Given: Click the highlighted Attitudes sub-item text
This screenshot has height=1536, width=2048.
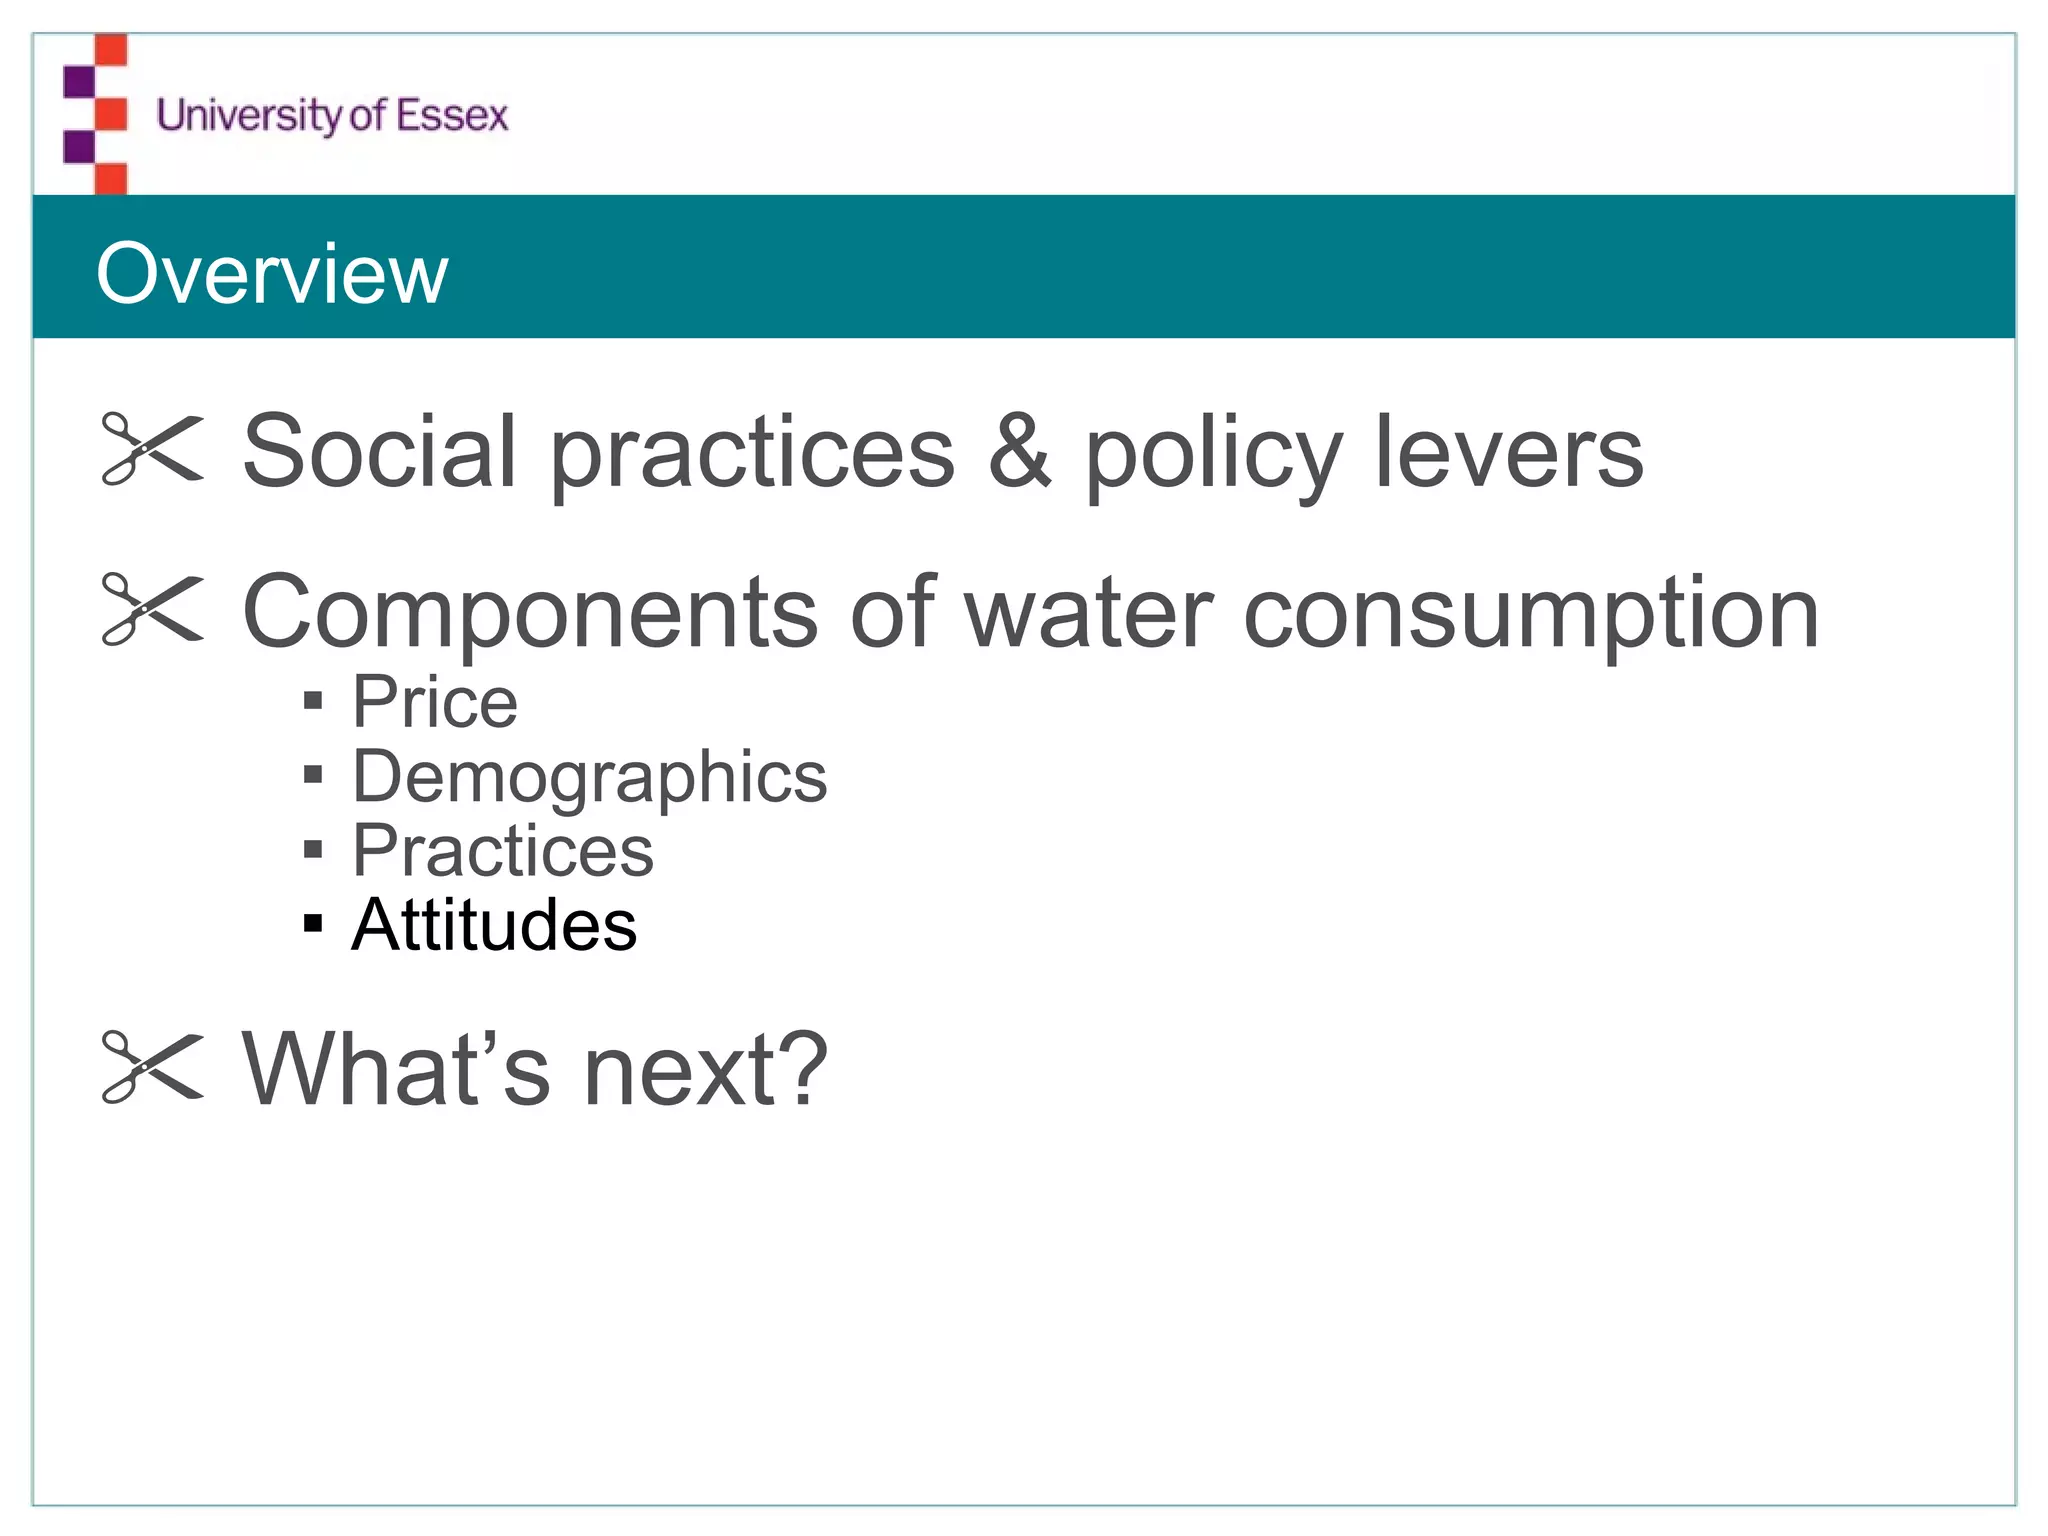Looking at the screenshot, I should pos(494,924).
